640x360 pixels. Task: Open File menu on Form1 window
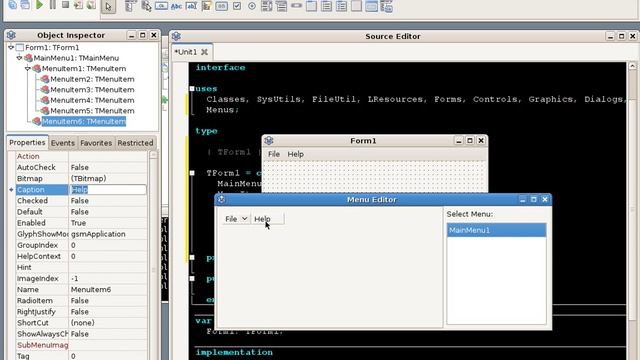pyautogui.click(x=273, y=154)
